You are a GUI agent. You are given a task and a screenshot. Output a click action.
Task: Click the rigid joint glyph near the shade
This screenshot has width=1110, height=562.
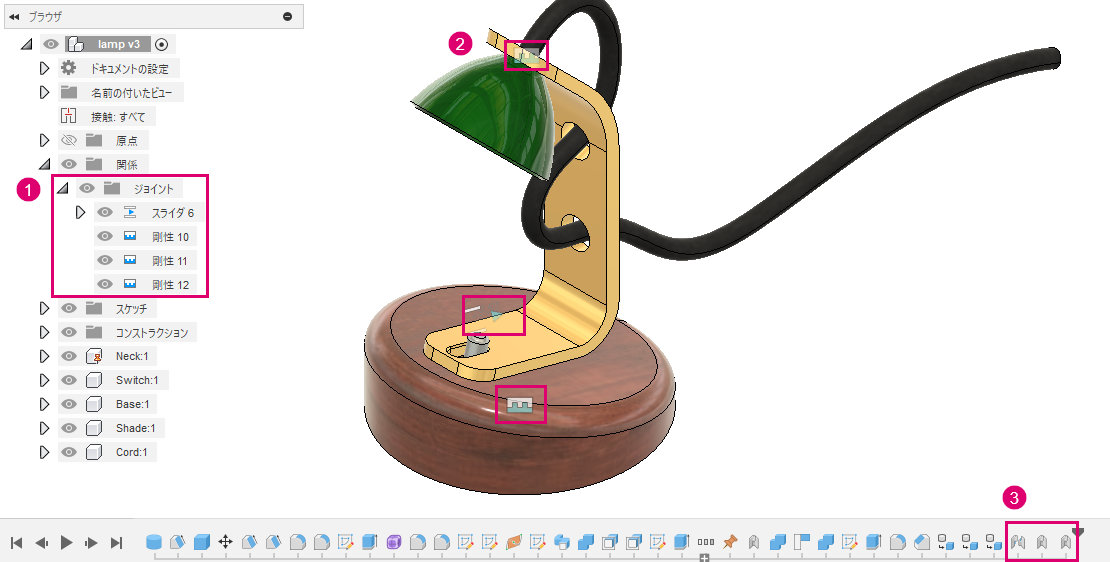(526, 55)
